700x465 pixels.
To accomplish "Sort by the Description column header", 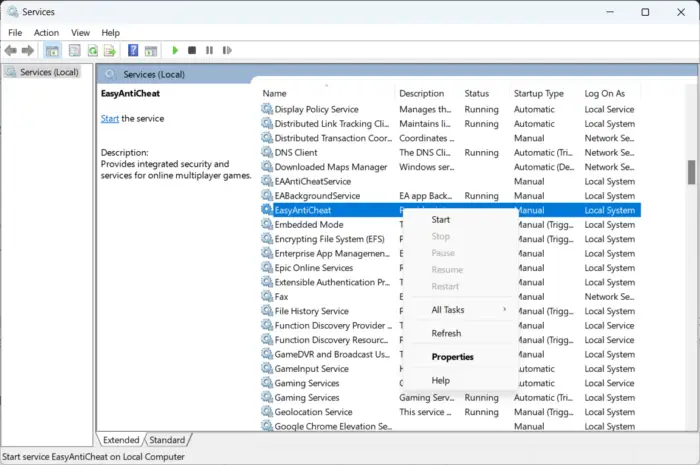I will (x=428, y=93).
